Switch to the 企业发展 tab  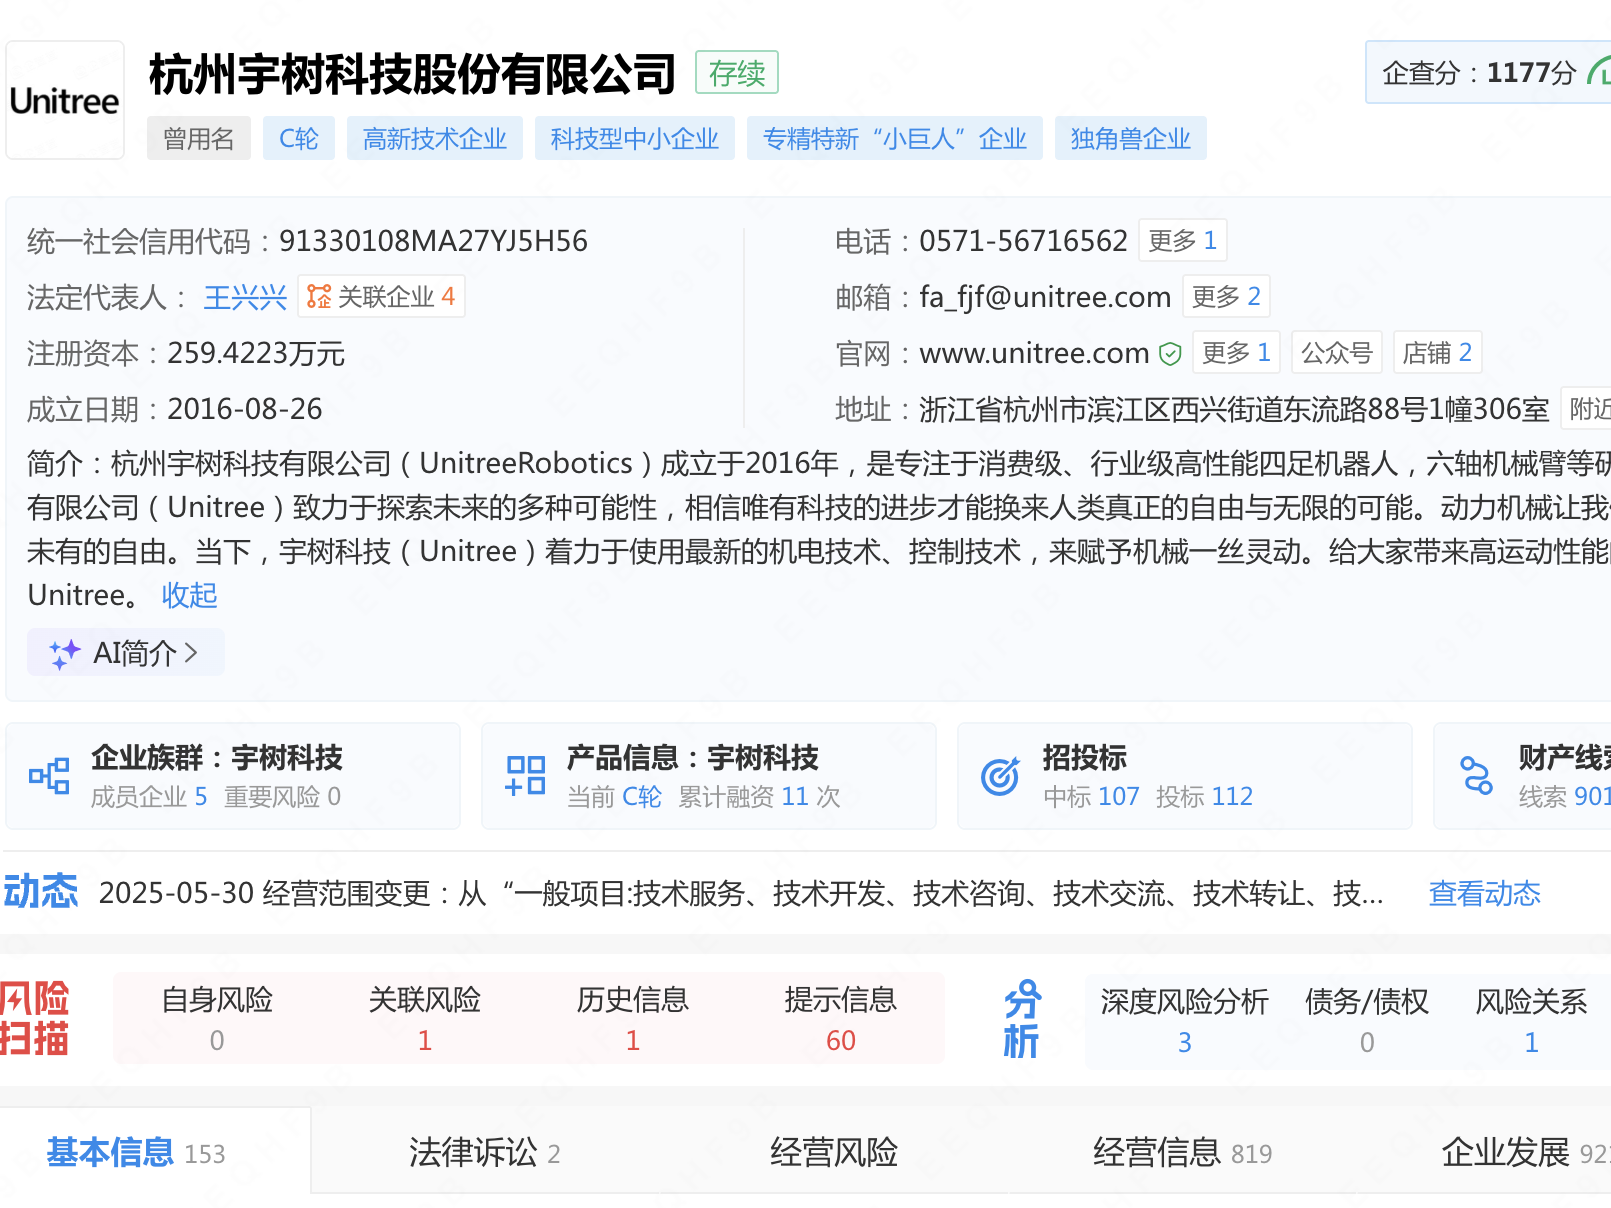1524,1152
